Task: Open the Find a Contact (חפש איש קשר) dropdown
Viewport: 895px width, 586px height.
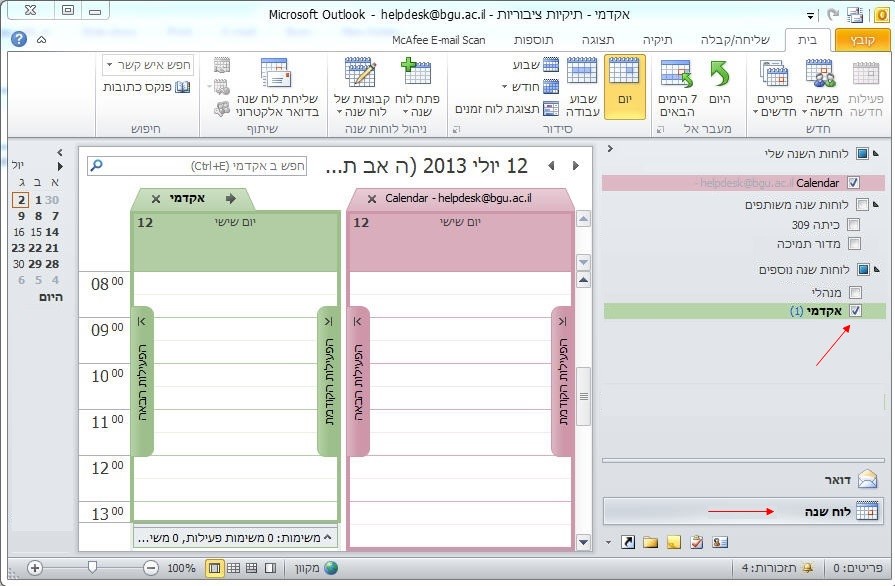Action: point(110,65)
